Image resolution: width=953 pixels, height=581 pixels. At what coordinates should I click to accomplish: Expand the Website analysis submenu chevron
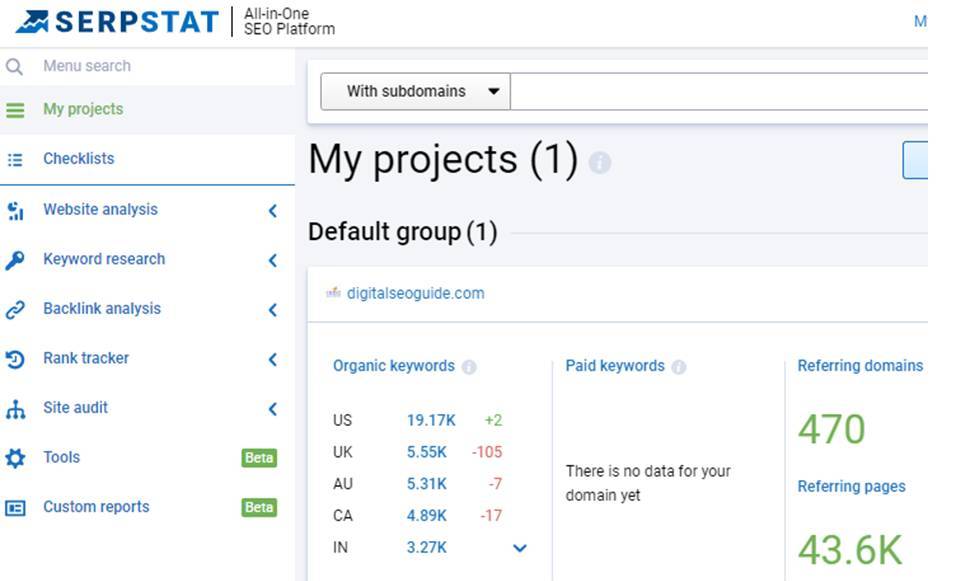click(273, 211)
